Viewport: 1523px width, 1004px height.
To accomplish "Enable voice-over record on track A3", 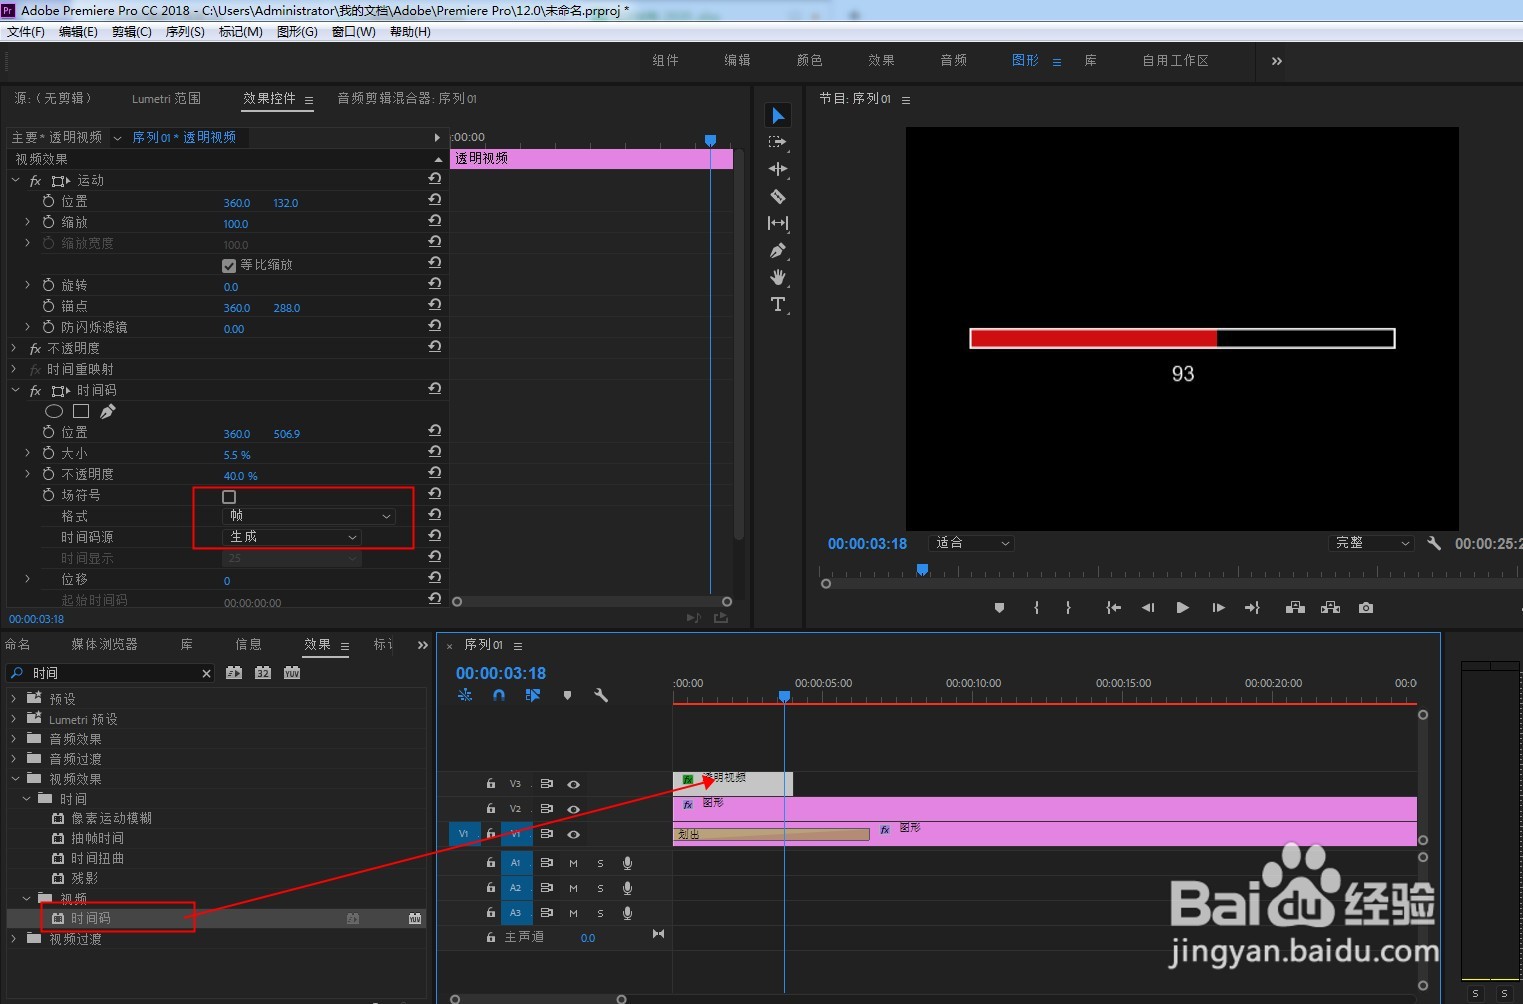I will coord(627,912).
